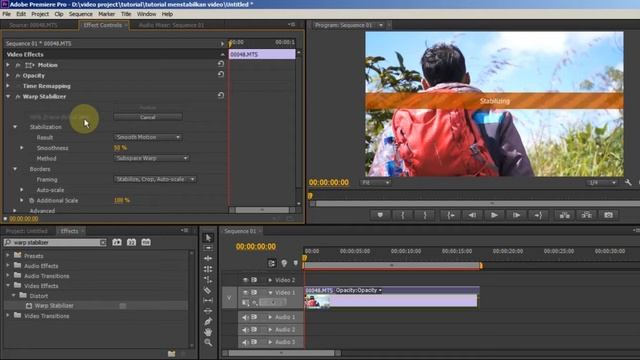Select Warp Stabilizer in Effects list

click(54, 306)
